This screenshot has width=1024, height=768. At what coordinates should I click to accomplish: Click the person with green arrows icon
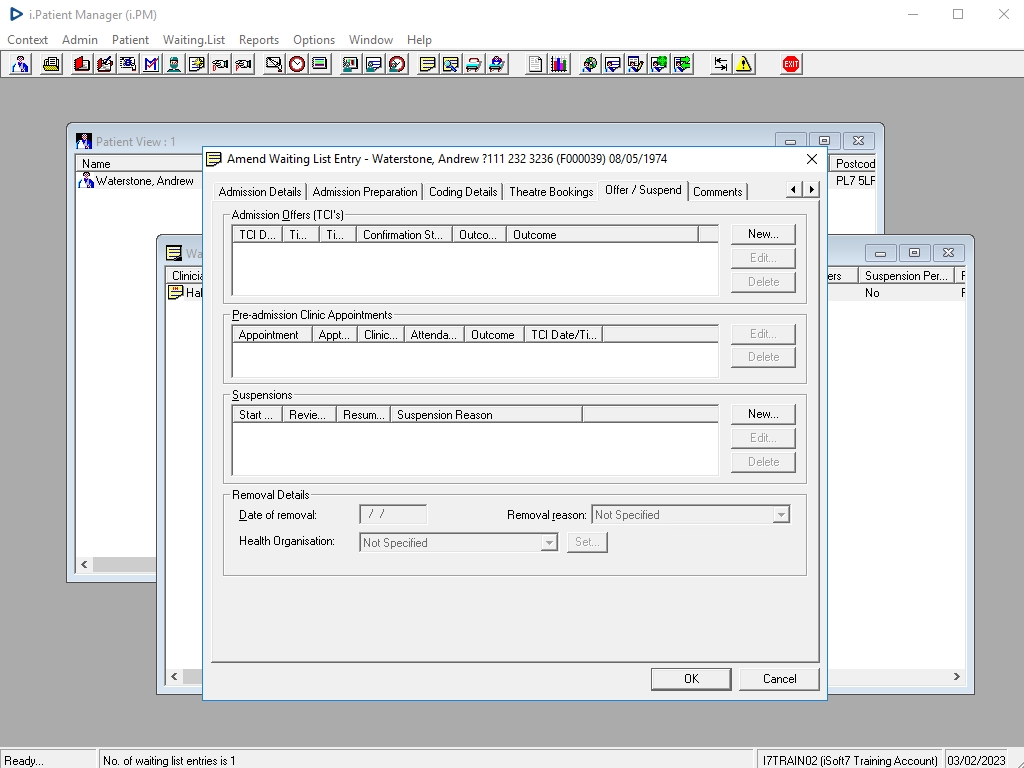[x=682, y=64]
